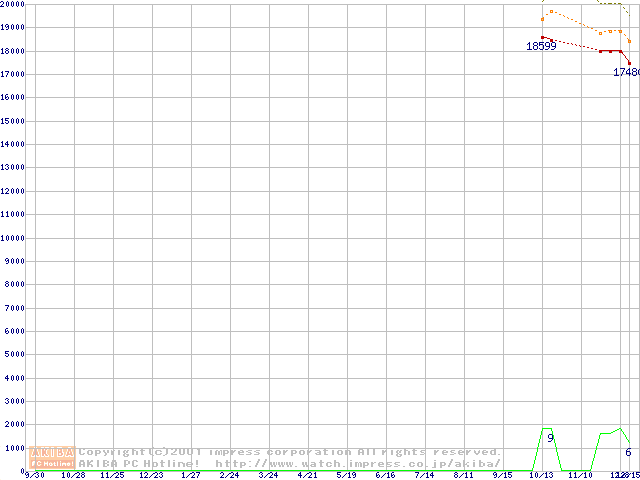Click the green volume label 6
The height and width of the screenshot is (480, 640).
point(628,453)
